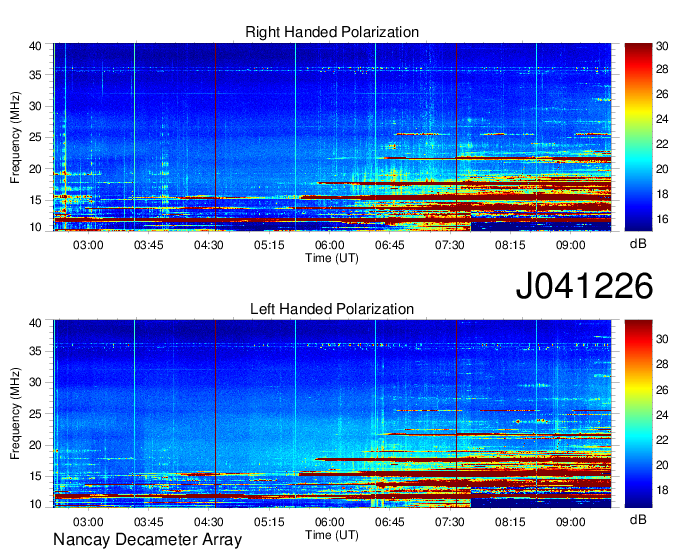The height and width of the screenshot is (552, 680).
Task: Select the large "J041226" identifier label
Action: pyautogui.click(x=584, y=286)
